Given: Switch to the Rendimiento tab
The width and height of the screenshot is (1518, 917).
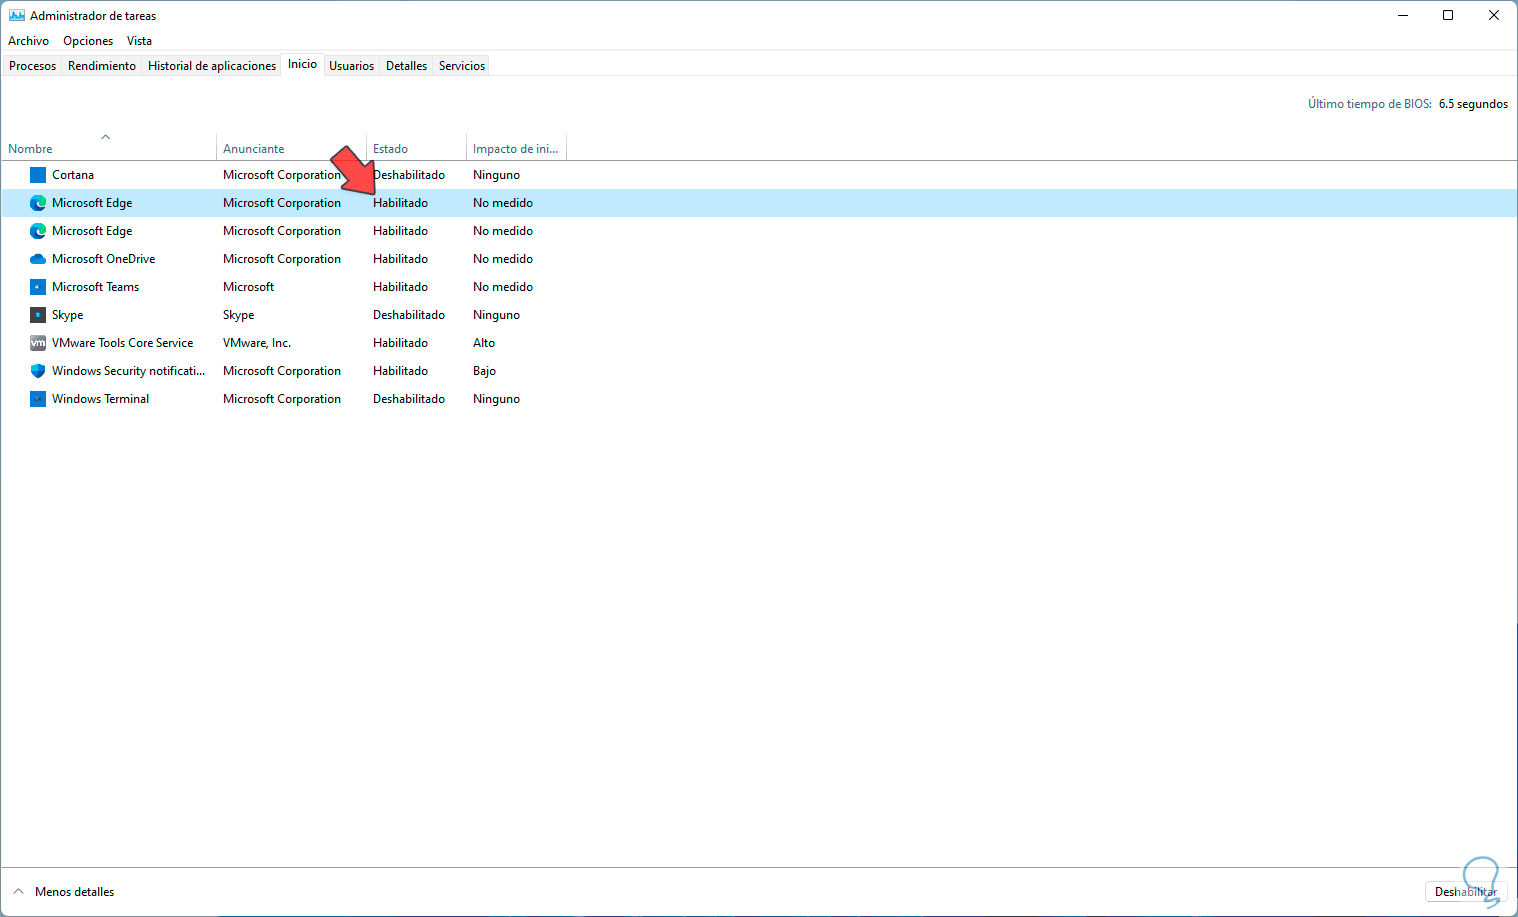Looking at the screenshot, I should 102,66.
